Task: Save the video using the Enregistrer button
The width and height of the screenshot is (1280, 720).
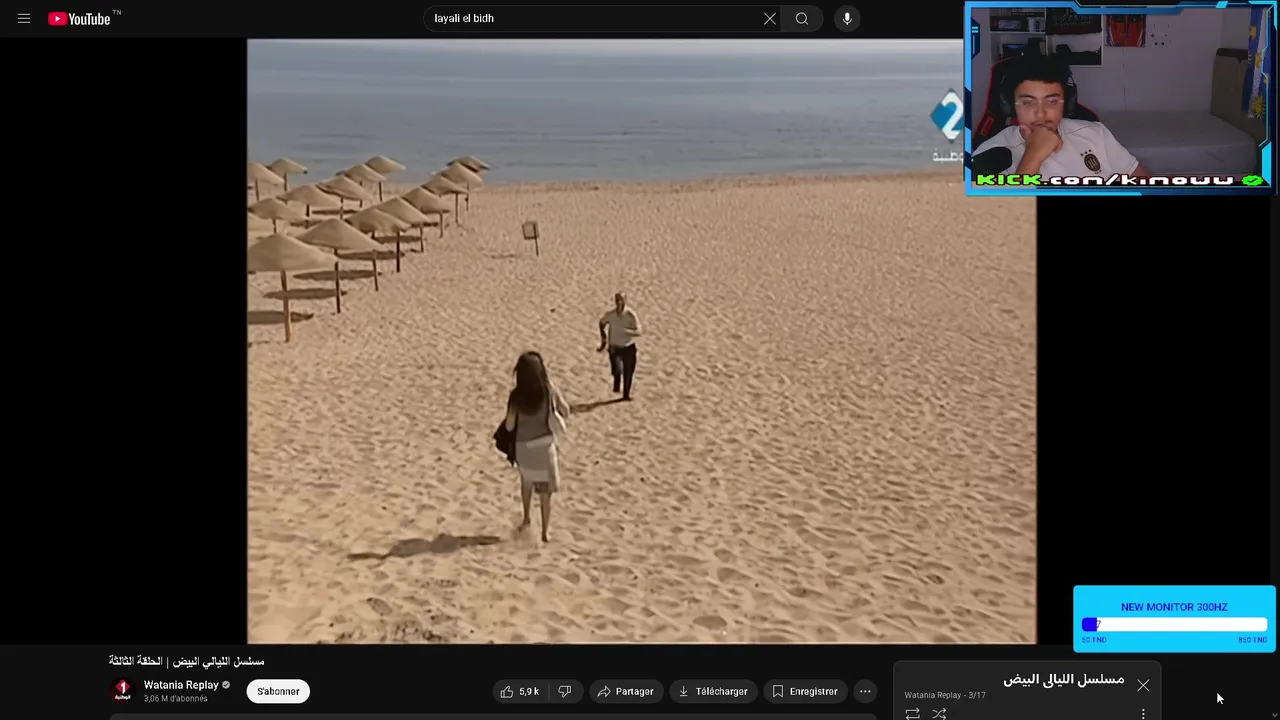Action: coord(805,691)
